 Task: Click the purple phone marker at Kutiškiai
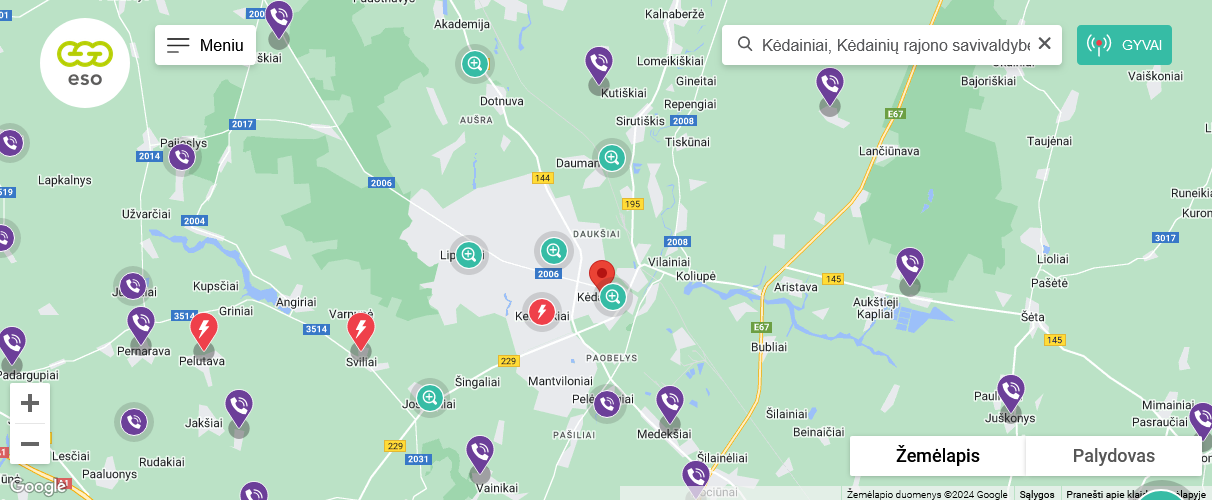point(599,66)
